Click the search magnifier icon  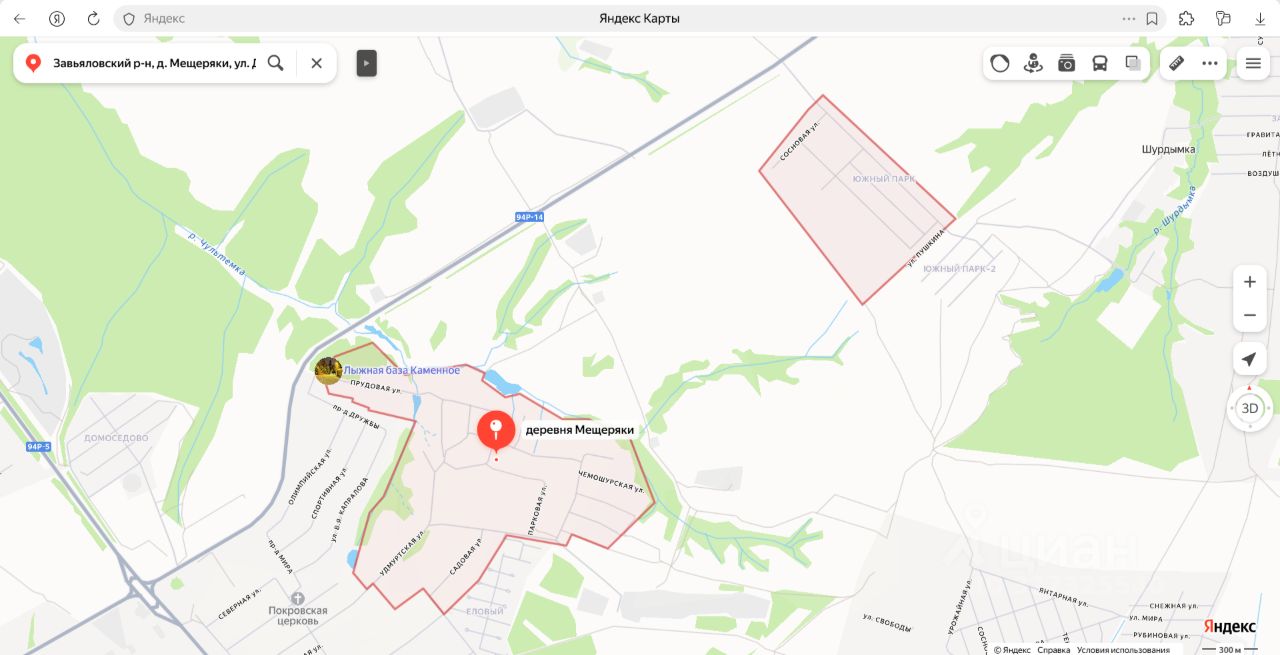click(x=276, y=63)
